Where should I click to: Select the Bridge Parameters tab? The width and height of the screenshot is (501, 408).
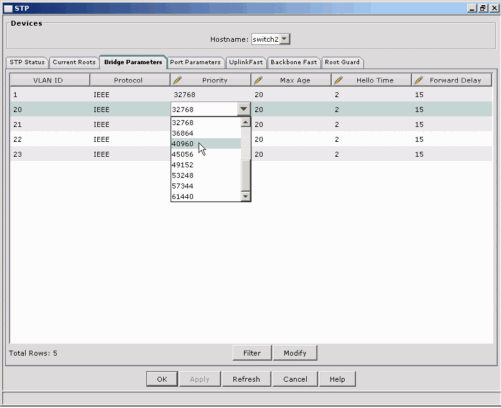(133, 62)
